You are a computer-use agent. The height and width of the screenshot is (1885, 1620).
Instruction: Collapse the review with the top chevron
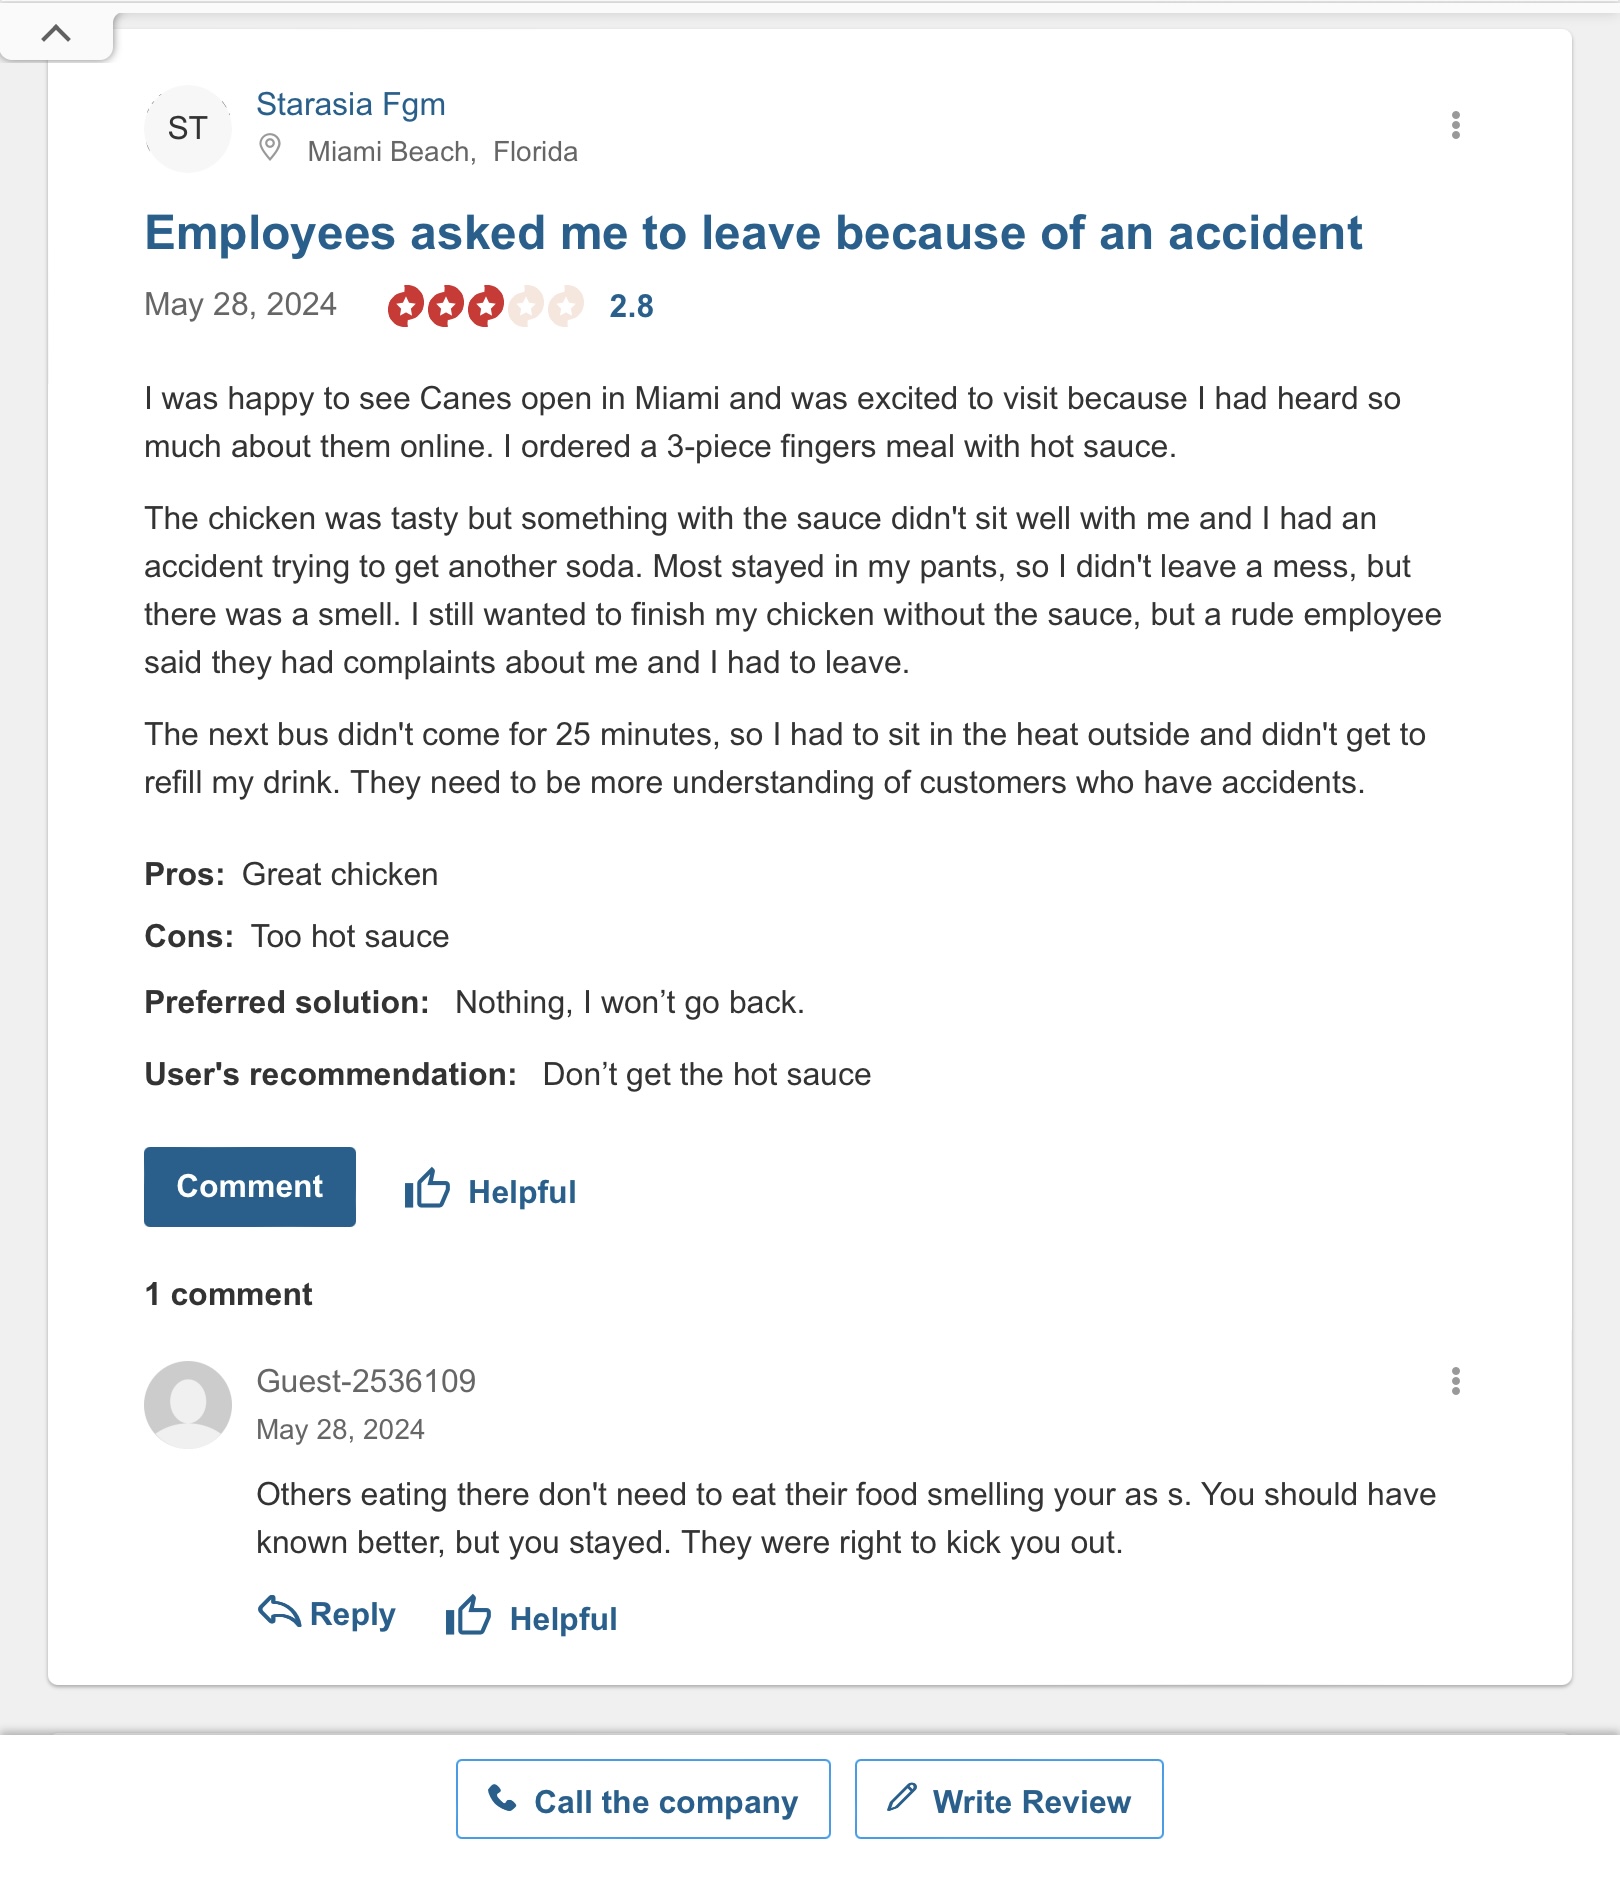(x=56, y=33)
